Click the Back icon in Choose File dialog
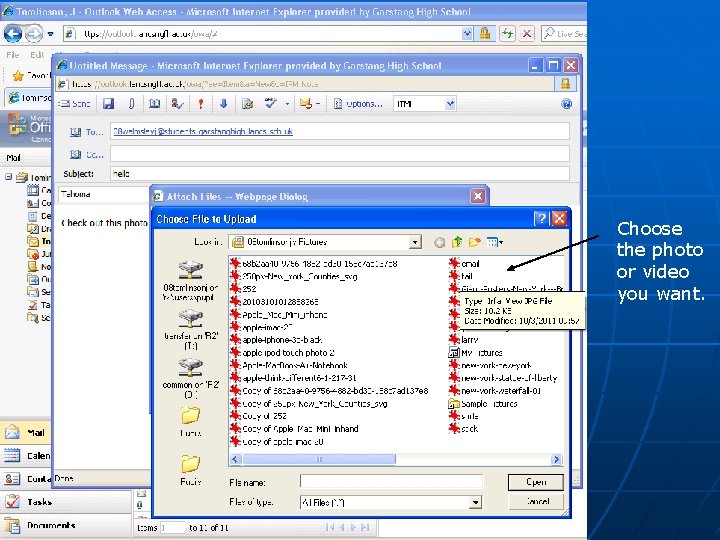The width and height of the screenshot is (720, 540). point(439,242)
